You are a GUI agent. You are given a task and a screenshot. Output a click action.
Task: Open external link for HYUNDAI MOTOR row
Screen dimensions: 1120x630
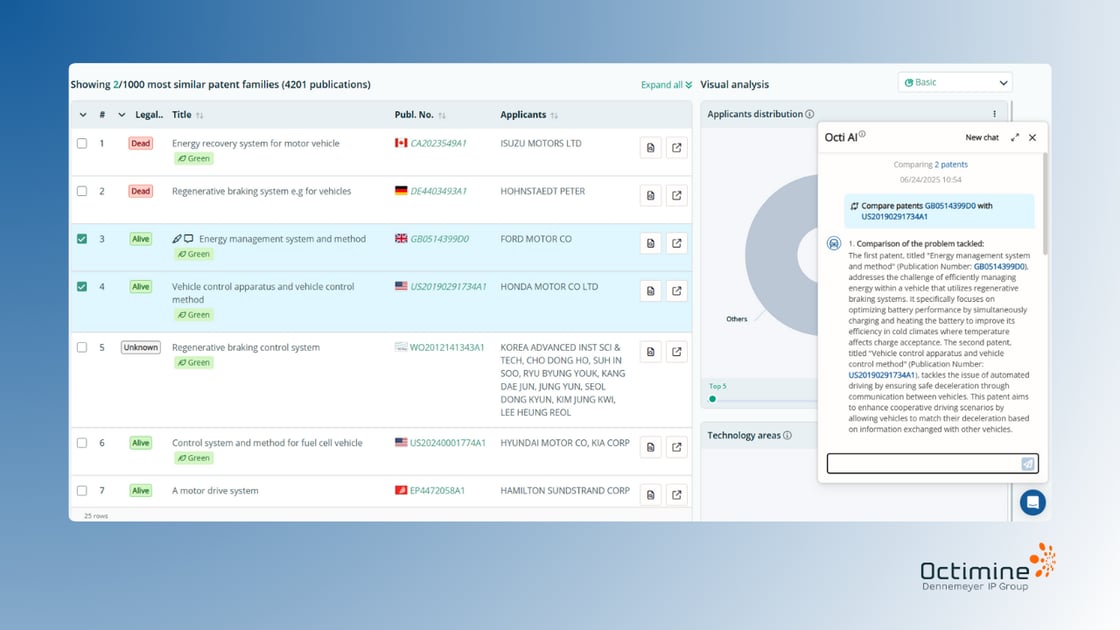pyautogui.click(x=676, y=447)
